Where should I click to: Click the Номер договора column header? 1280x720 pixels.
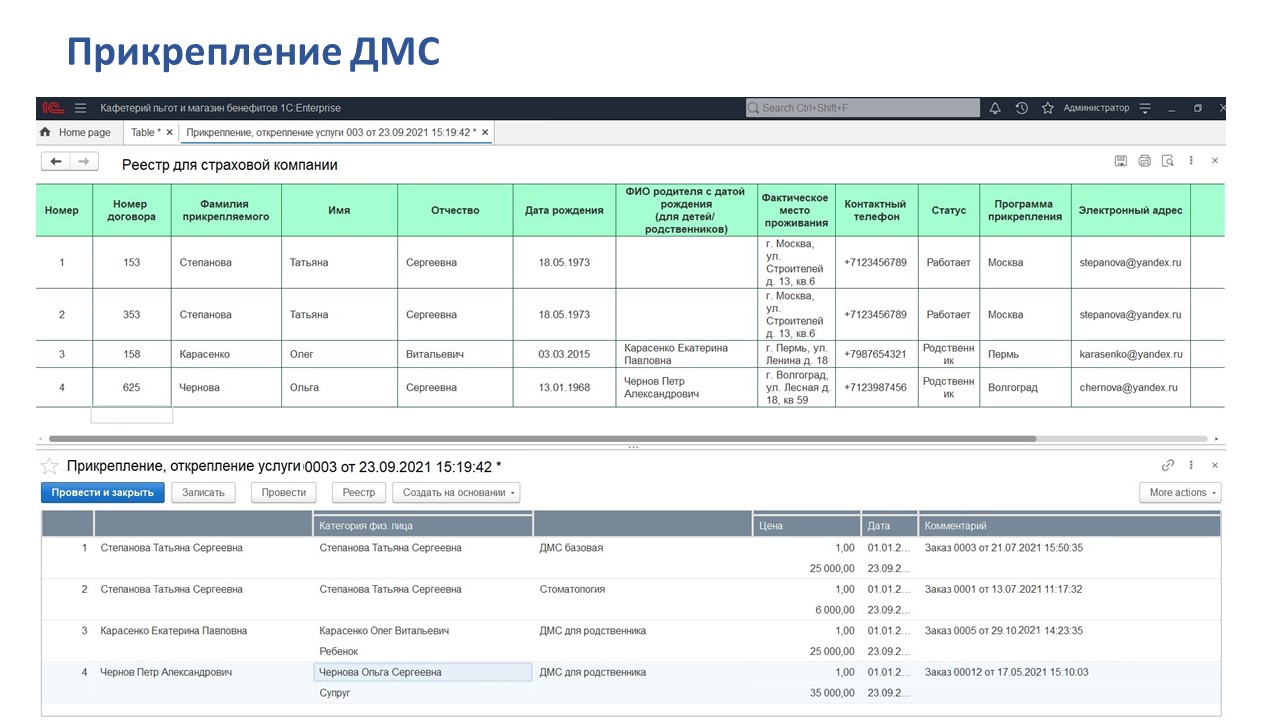pos(131,210)
